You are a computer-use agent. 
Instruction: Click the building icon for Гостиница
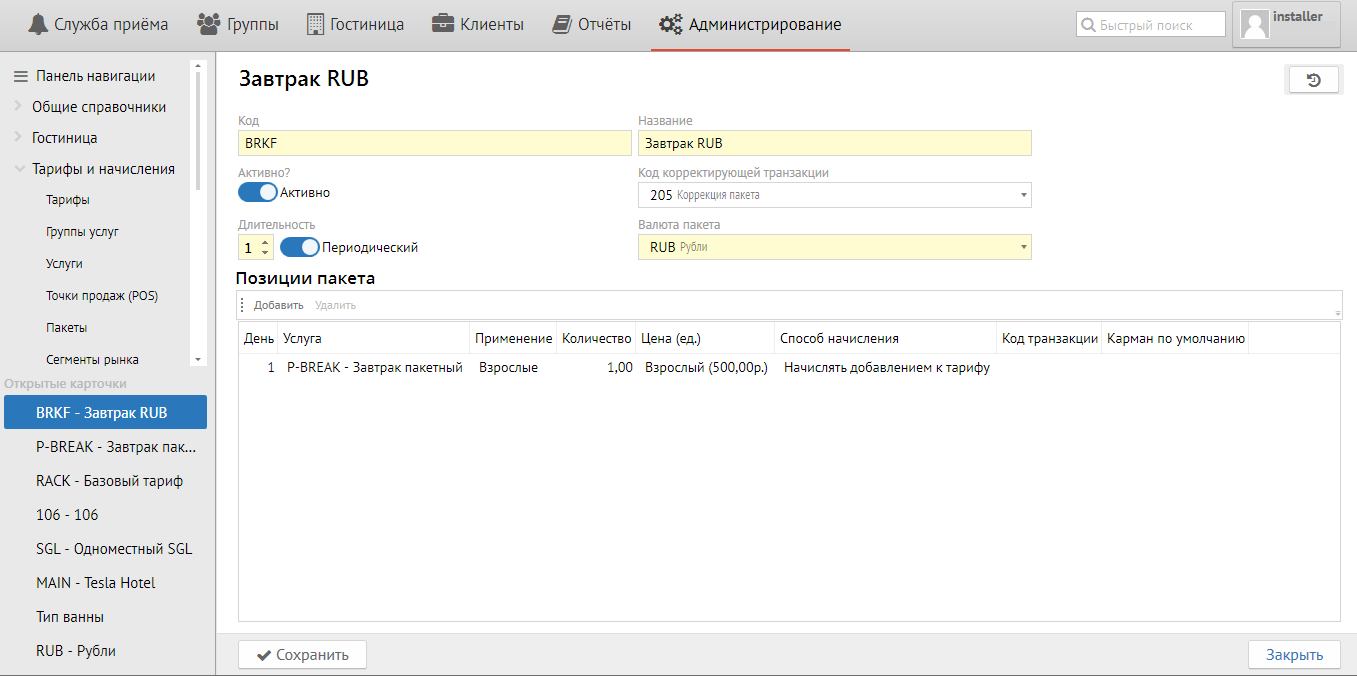pyautogui.click(x=315, y=24)
